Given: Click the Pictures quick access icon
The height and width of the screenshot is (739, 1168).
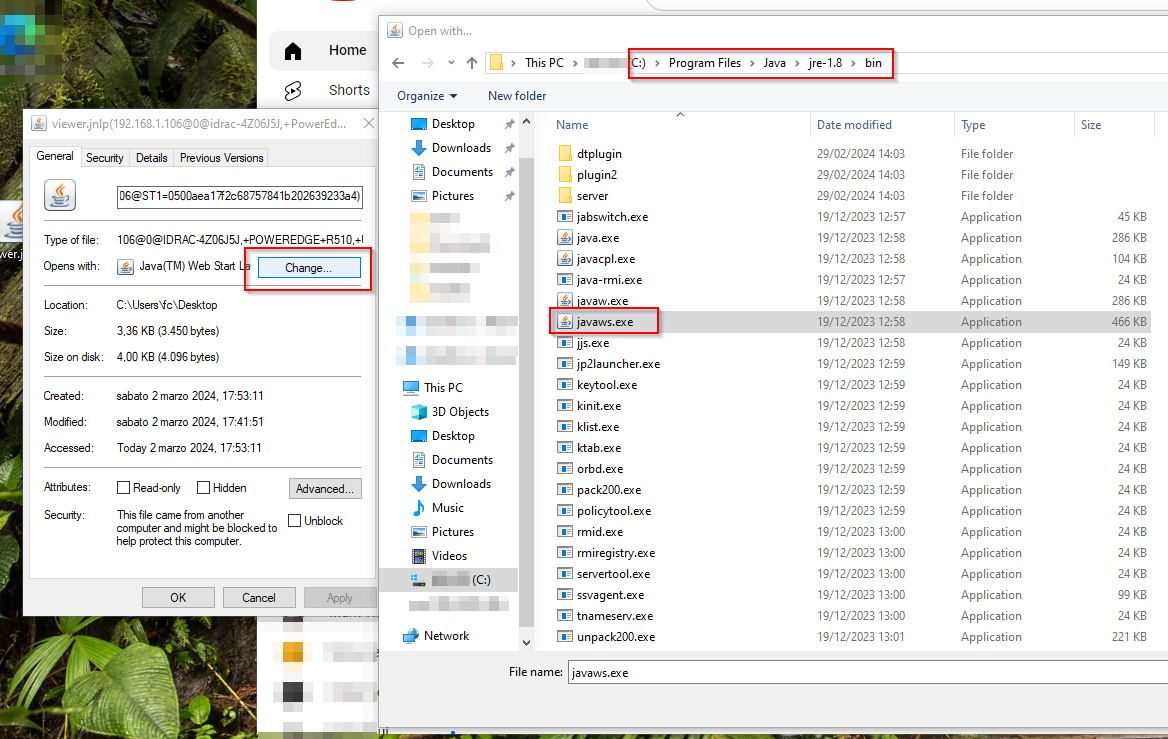Looking at the screenshot, I should 419,196.
